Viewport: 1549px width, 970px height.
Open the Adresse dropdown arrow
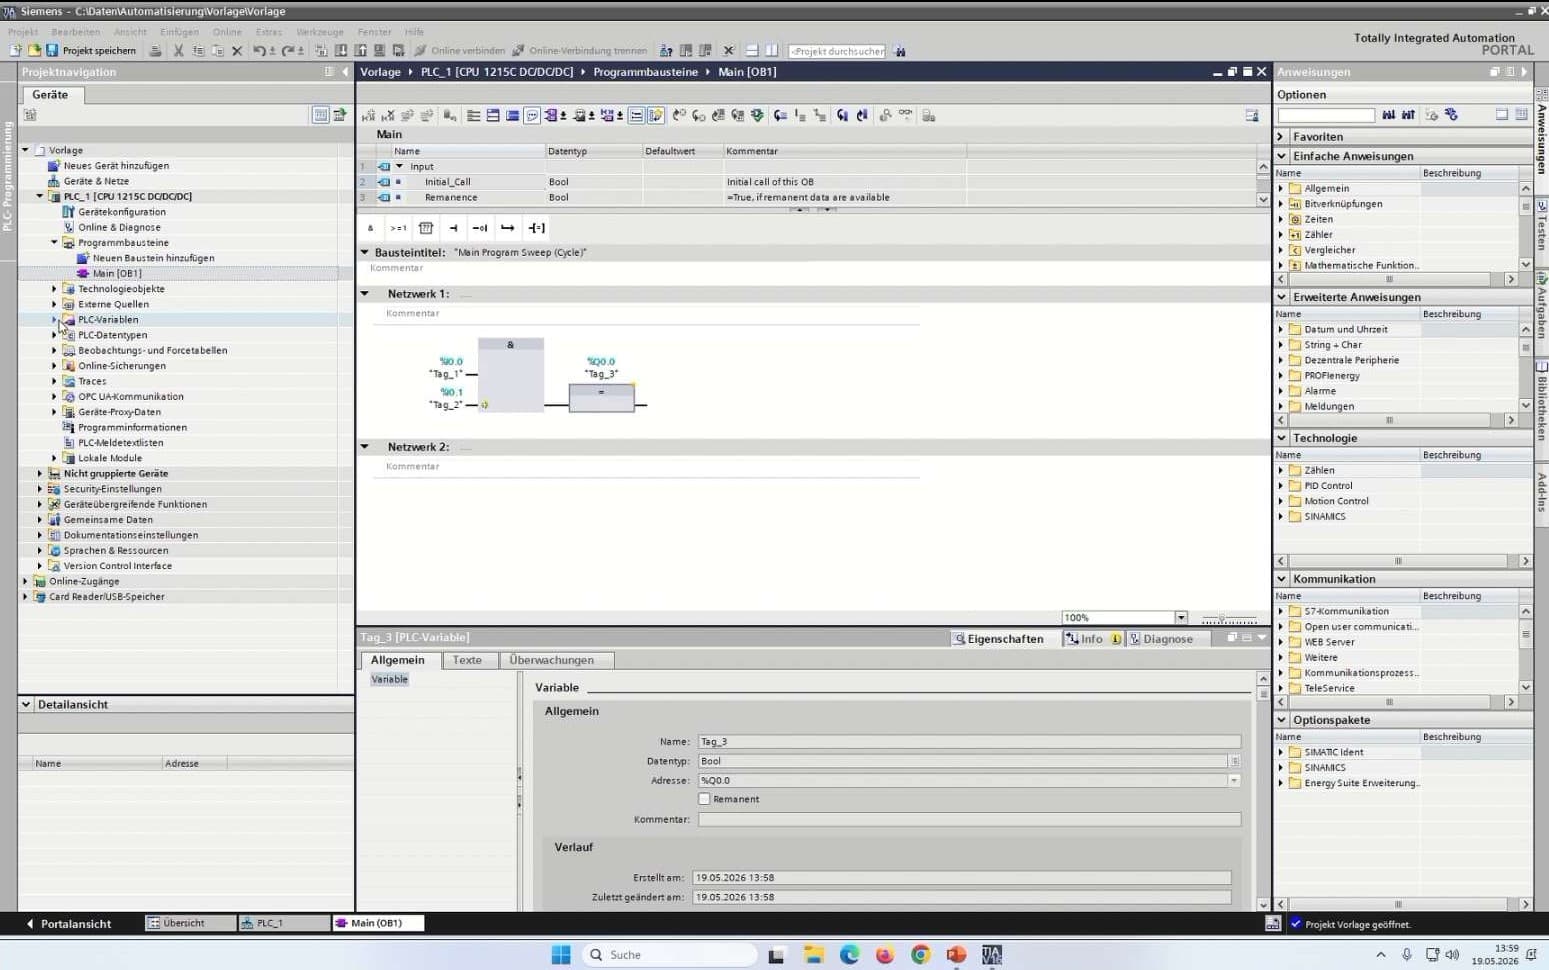1234,781
